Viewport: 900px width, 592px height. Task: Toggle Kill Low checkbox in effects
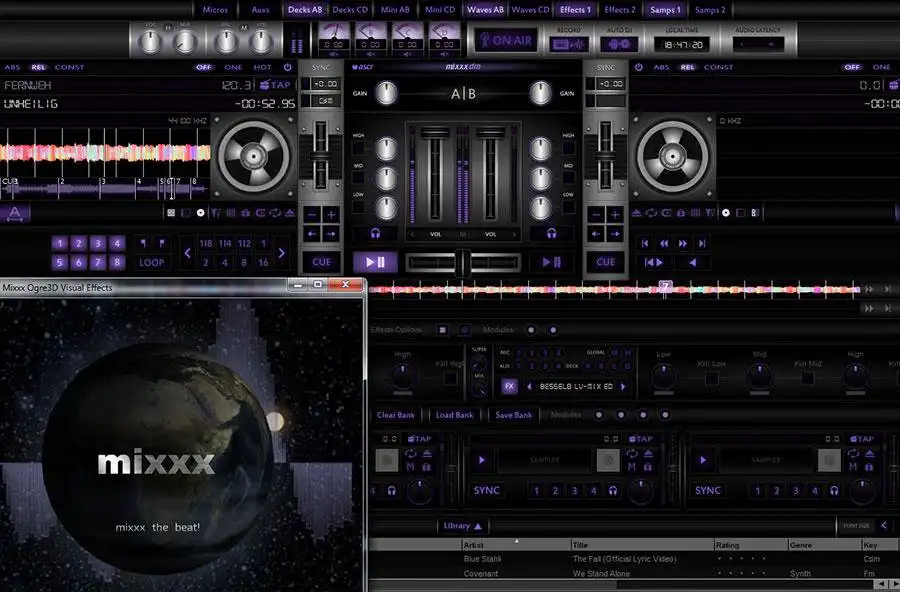[x=712, y=379]
